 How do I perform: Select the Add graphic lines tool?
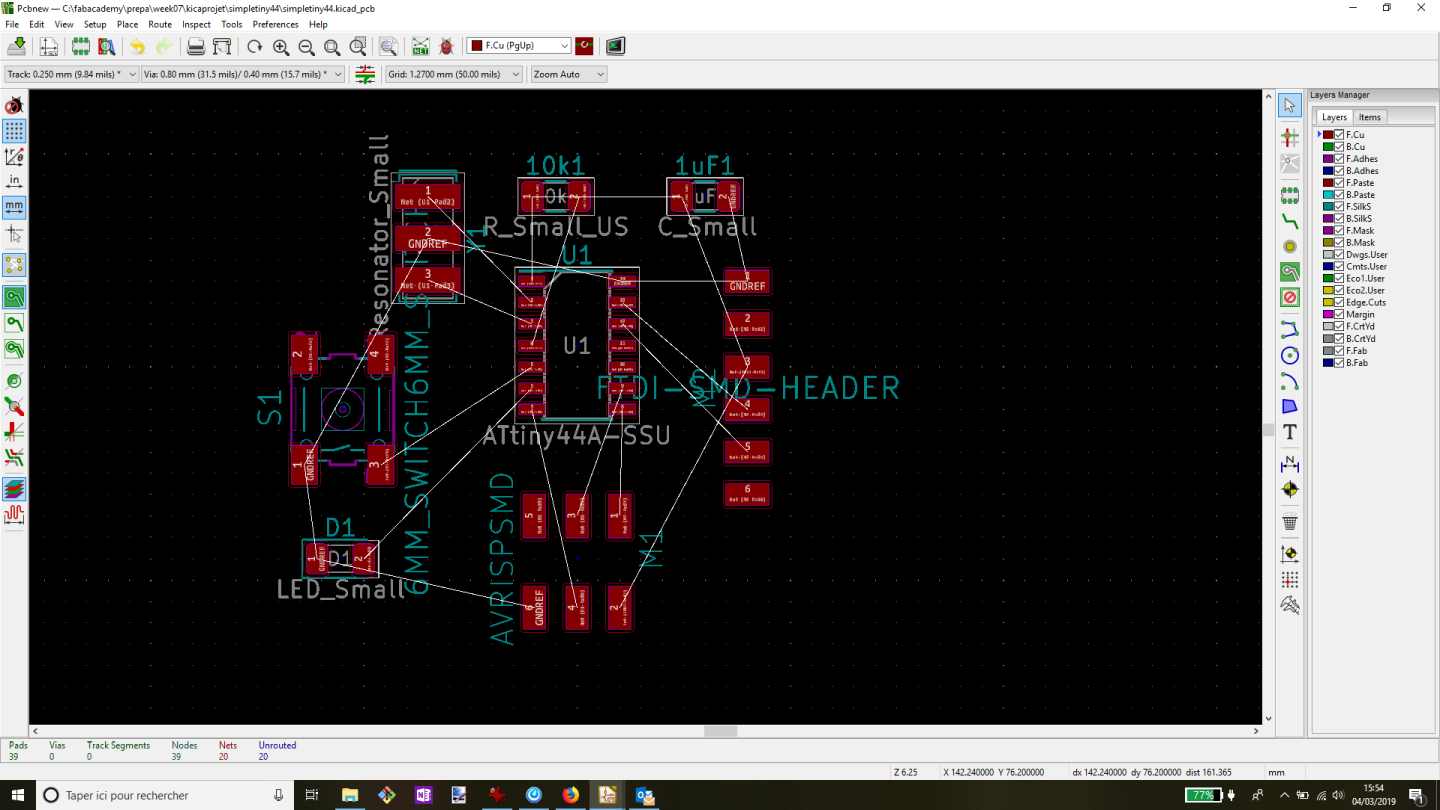1290,330
